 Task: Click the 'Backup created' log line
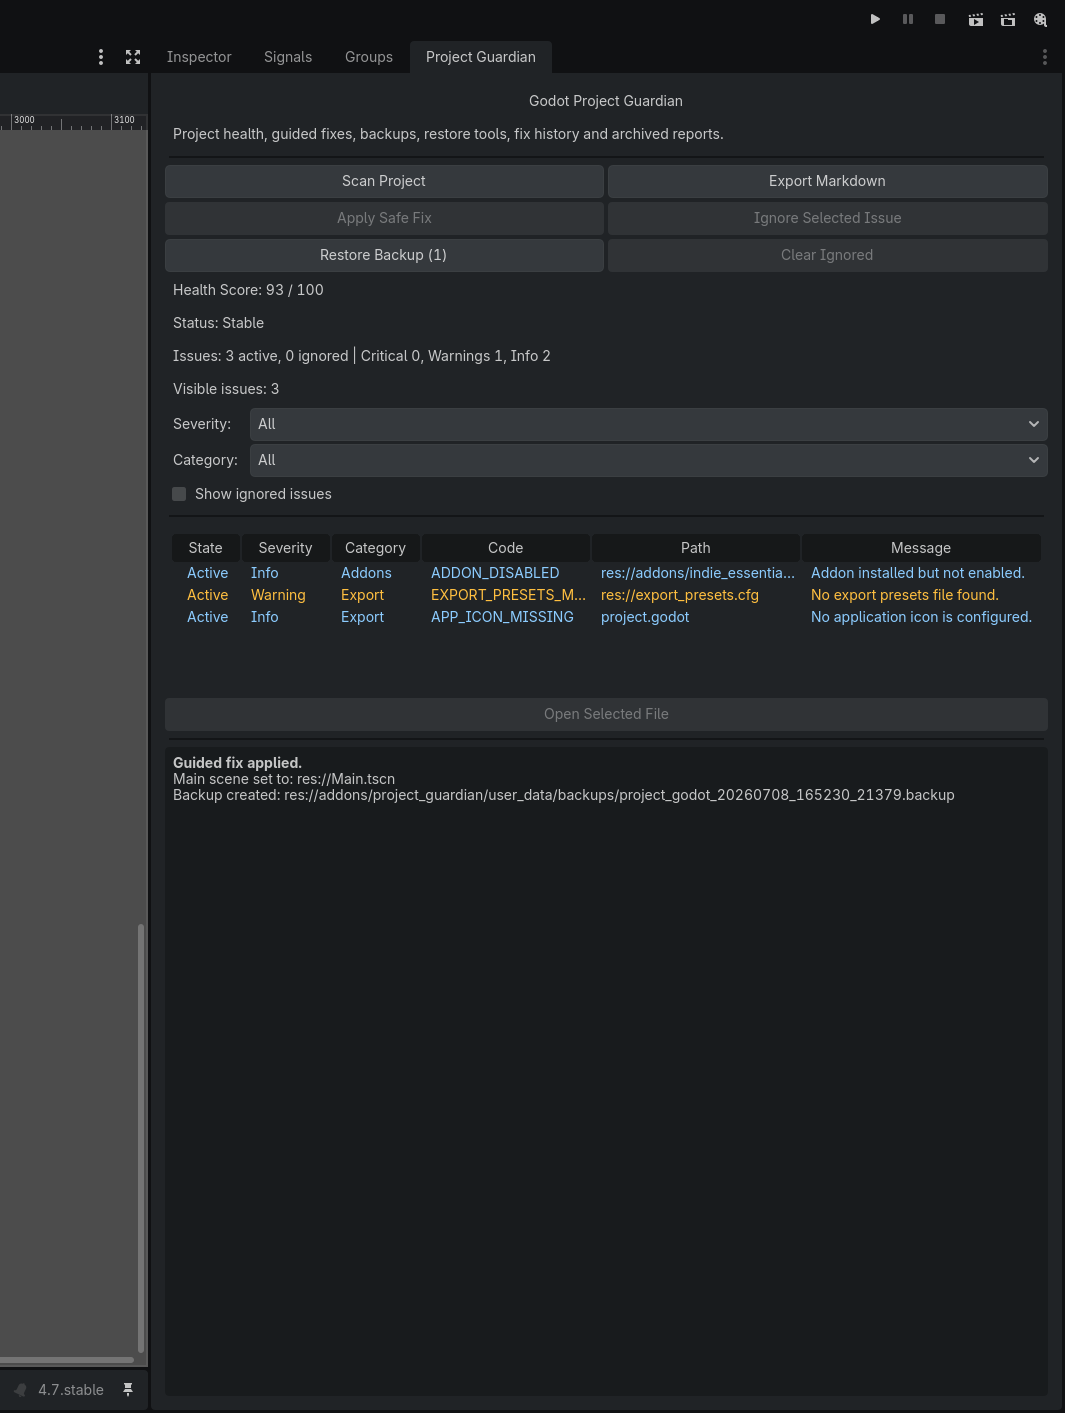(x=564, y=795)
